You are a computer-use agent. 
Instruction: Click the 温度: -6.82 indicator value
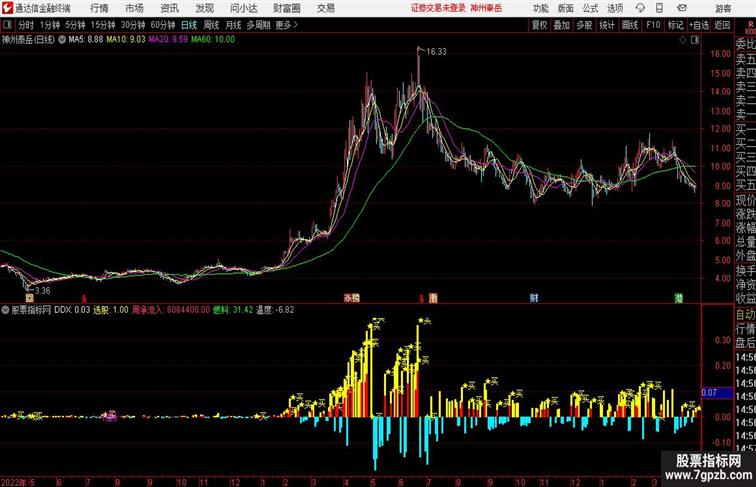point(275,310)
